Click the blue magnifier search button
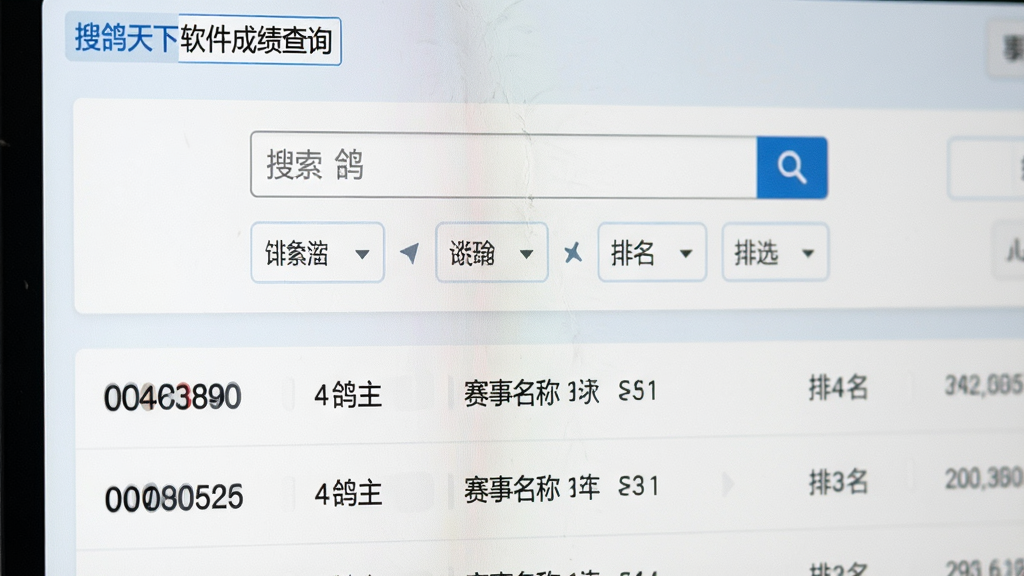 click(792, 168)
